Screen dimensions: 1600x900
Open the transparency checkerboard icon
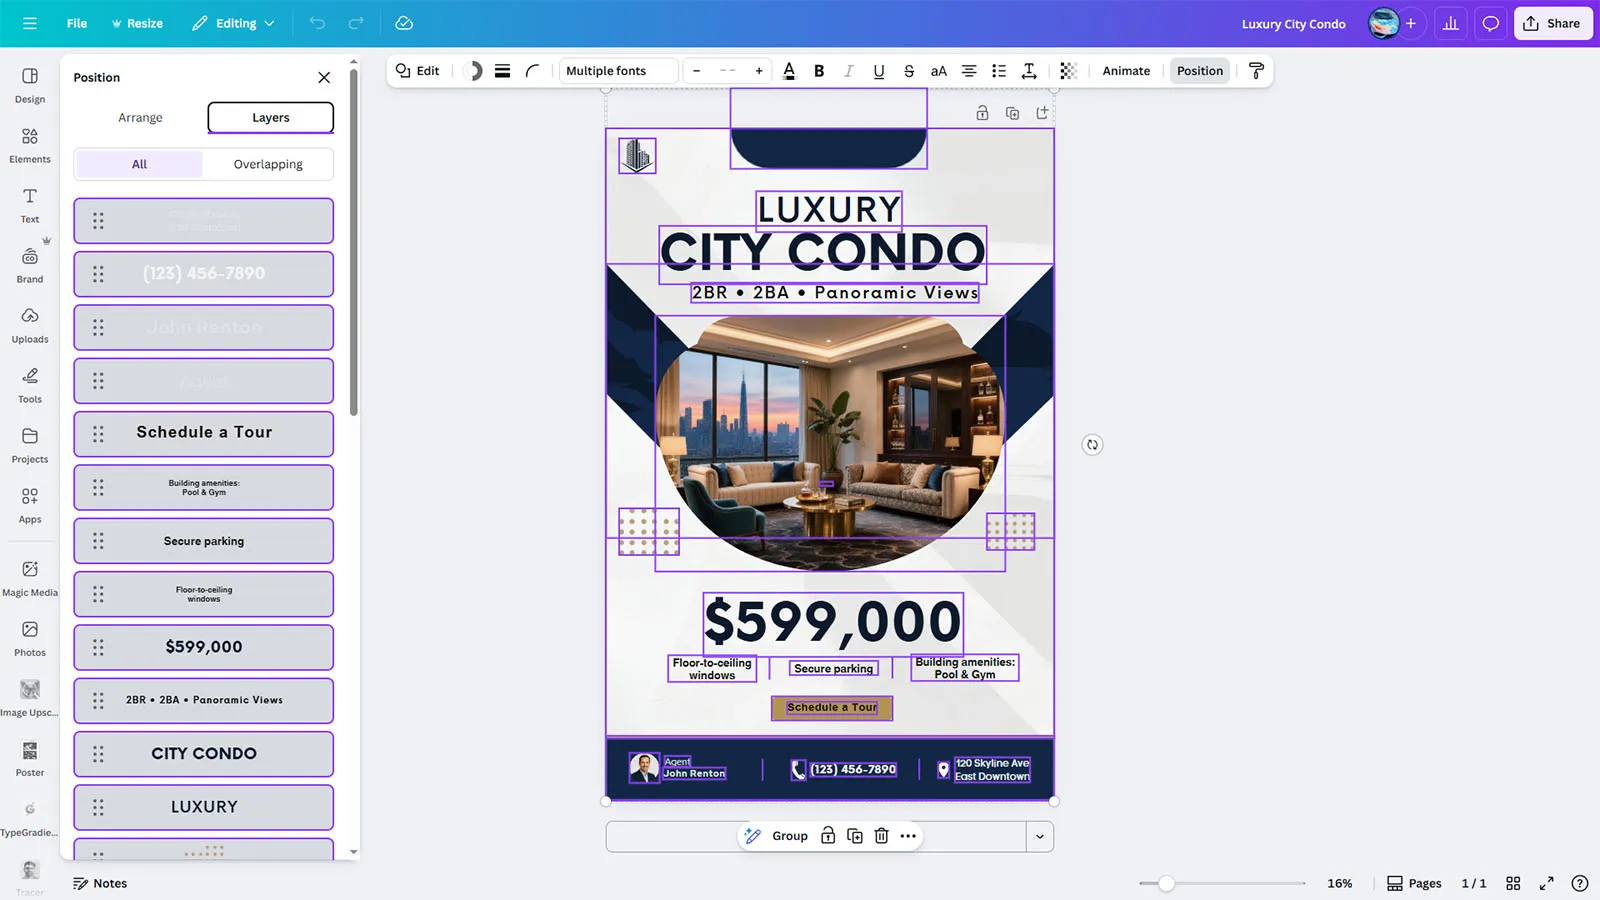coord(1068,71)
